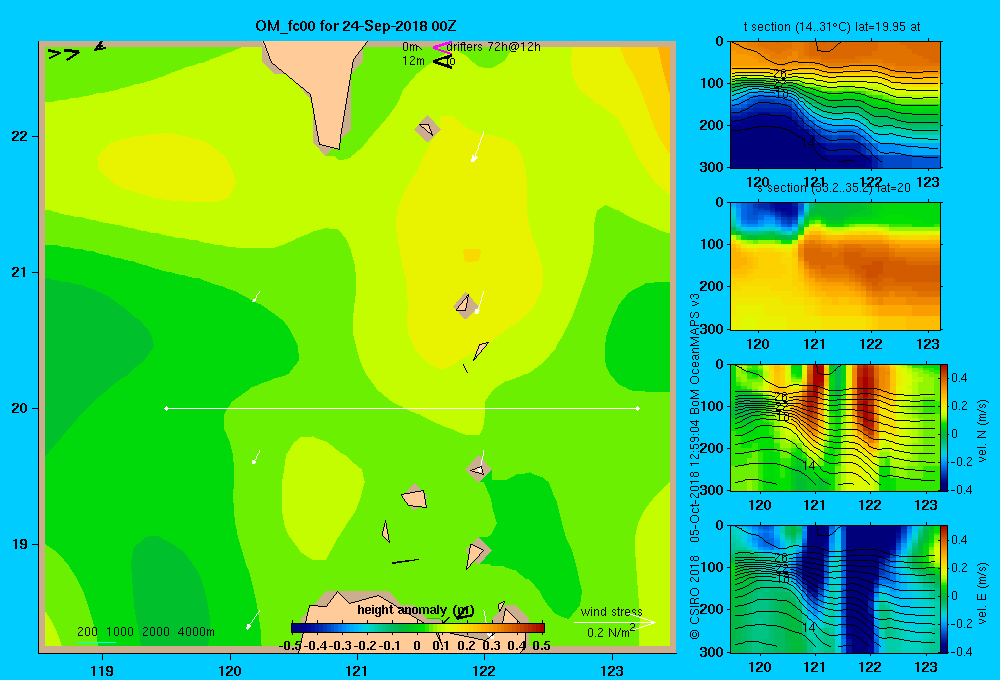Click the height anomaly color bar
This screenshot has width=1000, height=680.
click(418, 628)
